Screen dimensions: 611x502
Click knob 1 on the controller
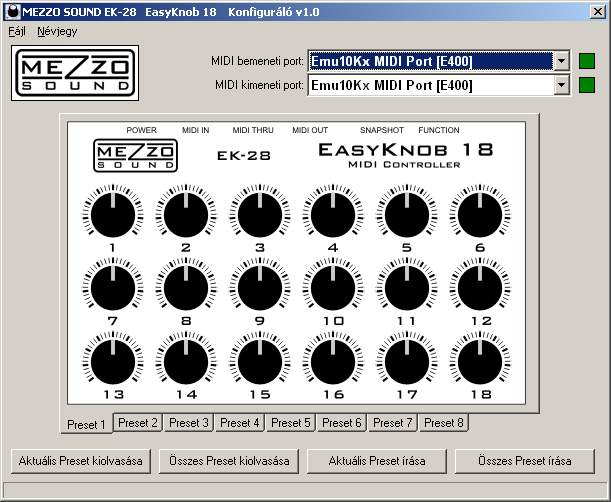pyautogui.click(x=113, y=215)
